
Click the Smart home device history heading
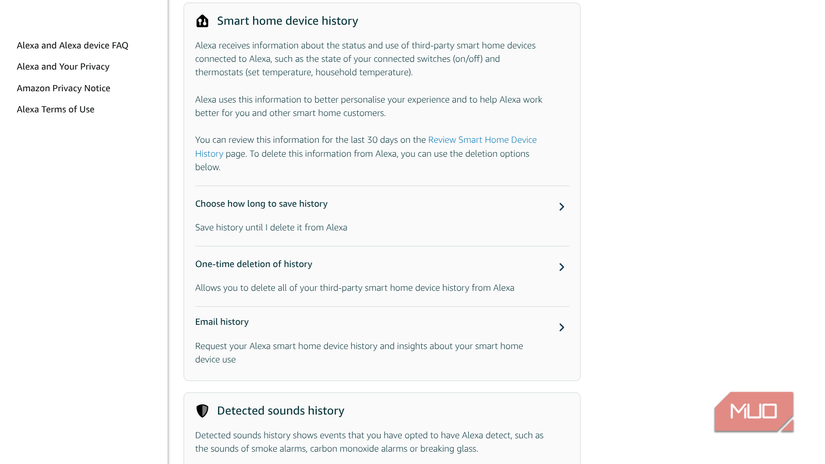click(287, 21)
